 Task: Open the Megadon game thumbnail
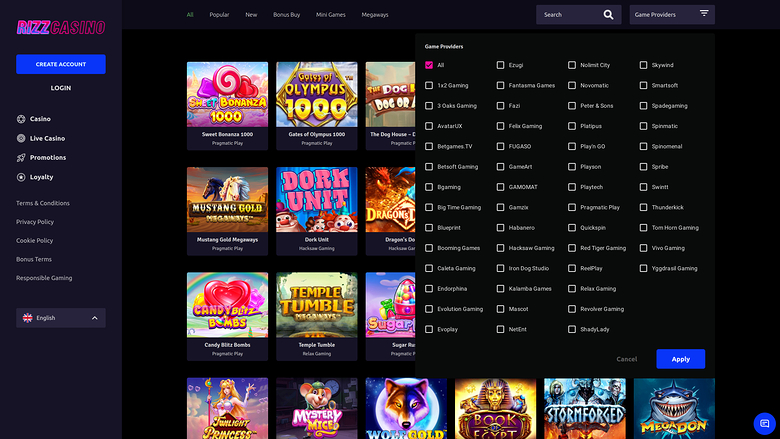[x=674, y=408]
